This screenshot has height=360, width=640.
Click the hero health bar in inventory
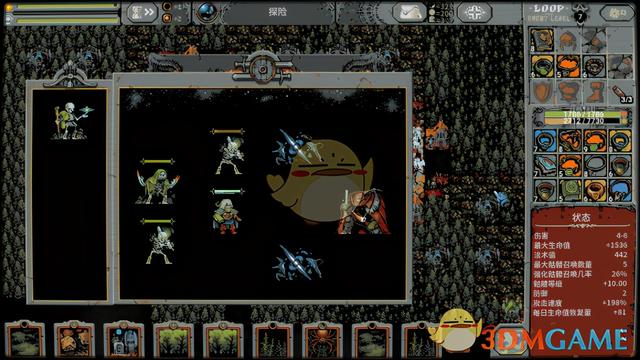[583, 114]
